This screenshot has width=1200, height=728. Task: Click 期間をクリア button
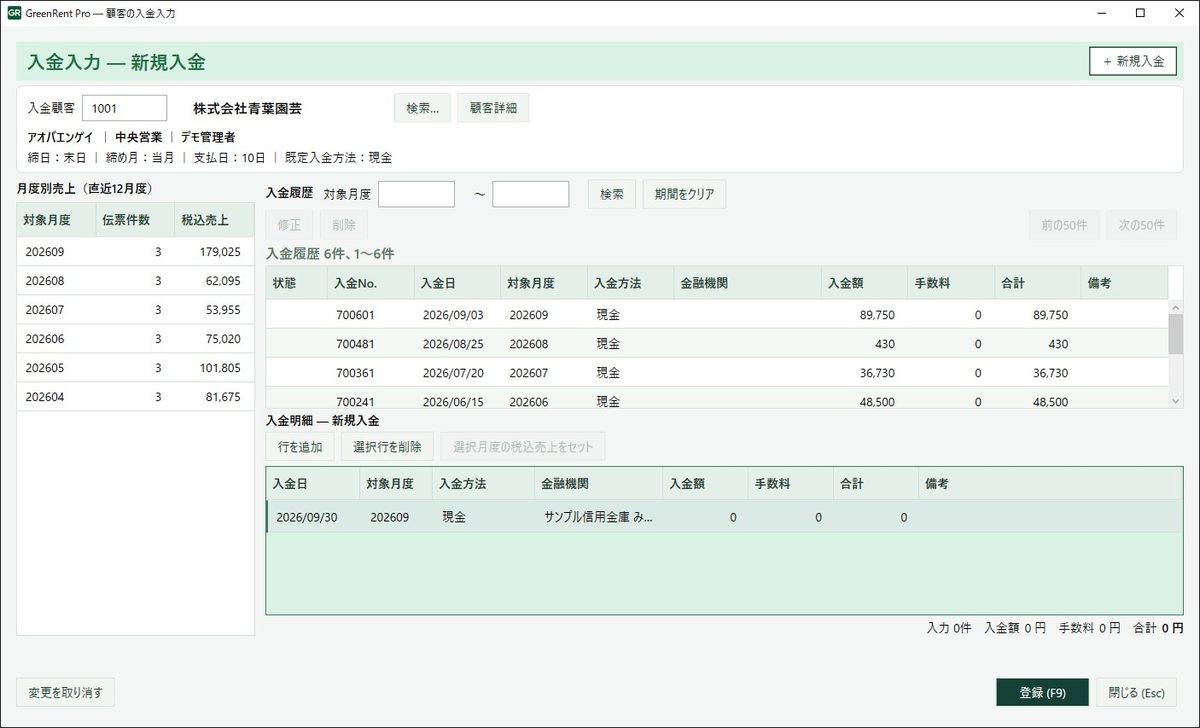pyautogui.click(x=684, y=194)
